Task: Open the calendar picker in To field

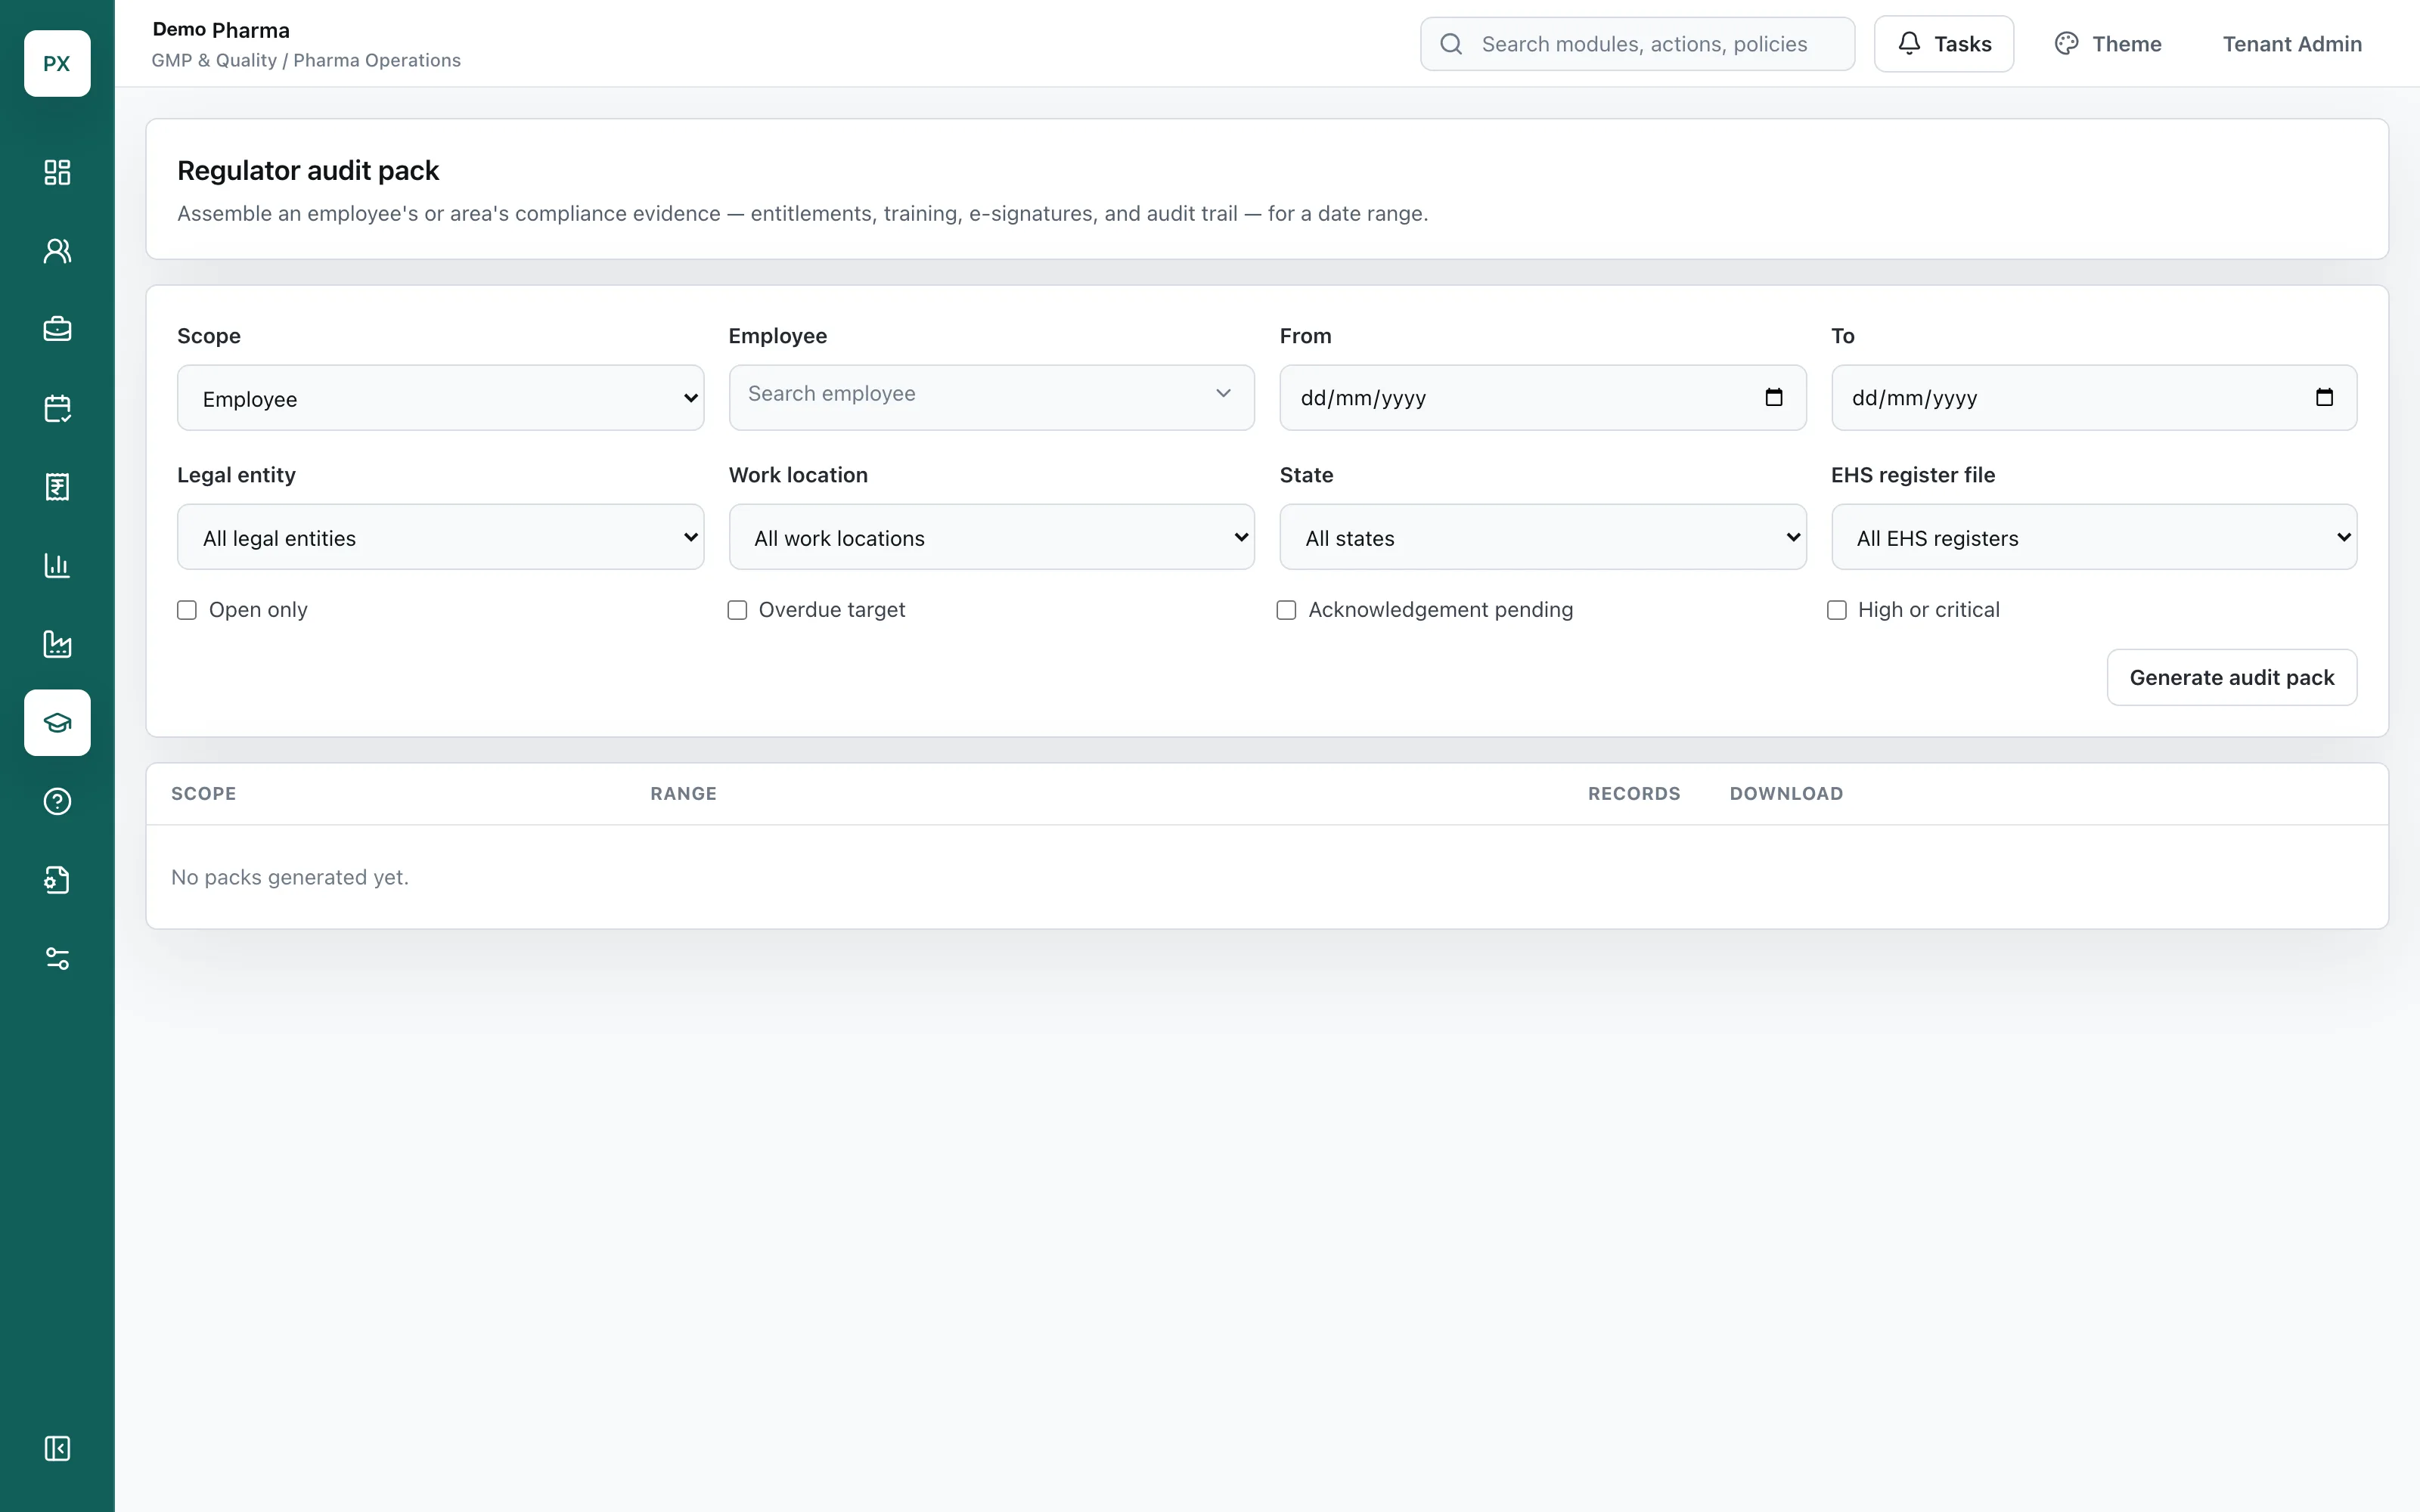Action: [x=2324, y=397]
